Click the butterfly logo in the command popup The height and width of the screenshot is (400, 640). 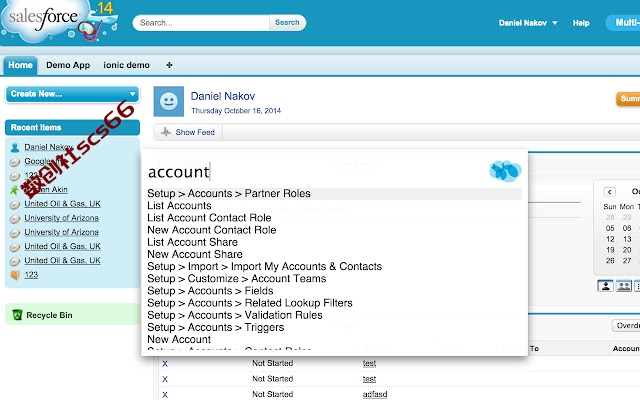coord(505,171)
